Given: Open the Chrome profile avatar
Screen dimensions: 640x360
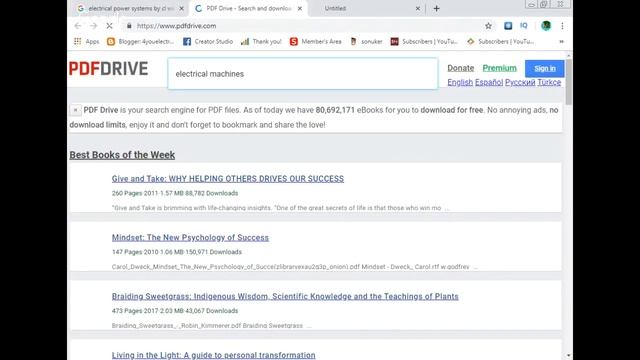Looking at the screenshot, I should pyautogui.click(x=546, y=26).
